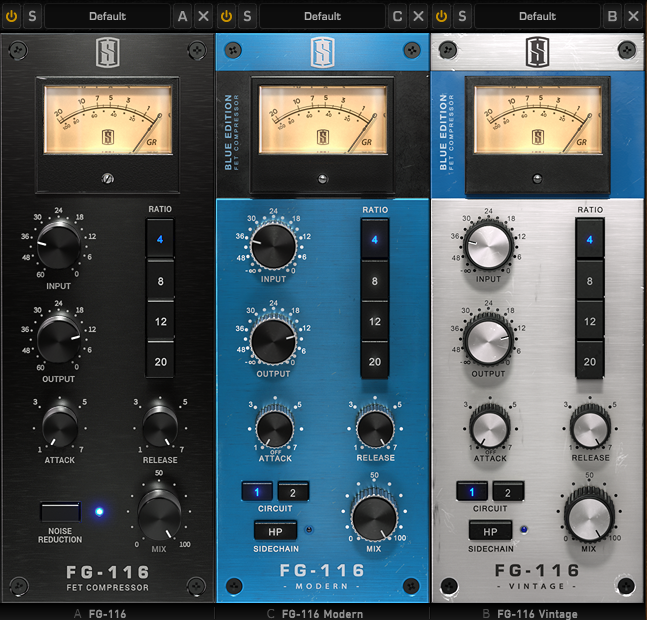Click meter calibration screw on black FG-116
Screen dimensions: 647x620
coord(108,179)
